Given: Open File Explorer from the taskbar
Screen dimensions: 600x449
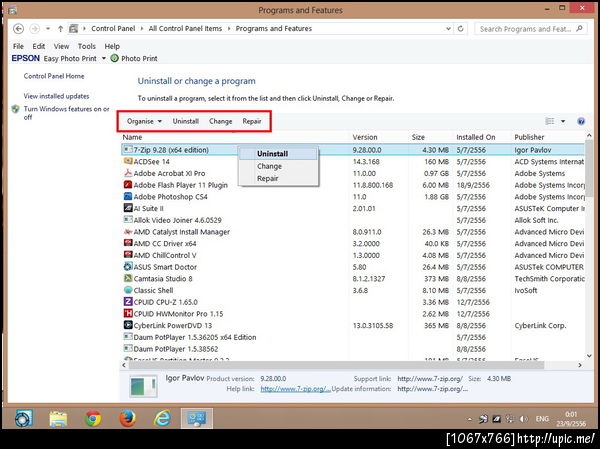Looking at the screenshot, I should pyautogui.click(x=58, y=419).
